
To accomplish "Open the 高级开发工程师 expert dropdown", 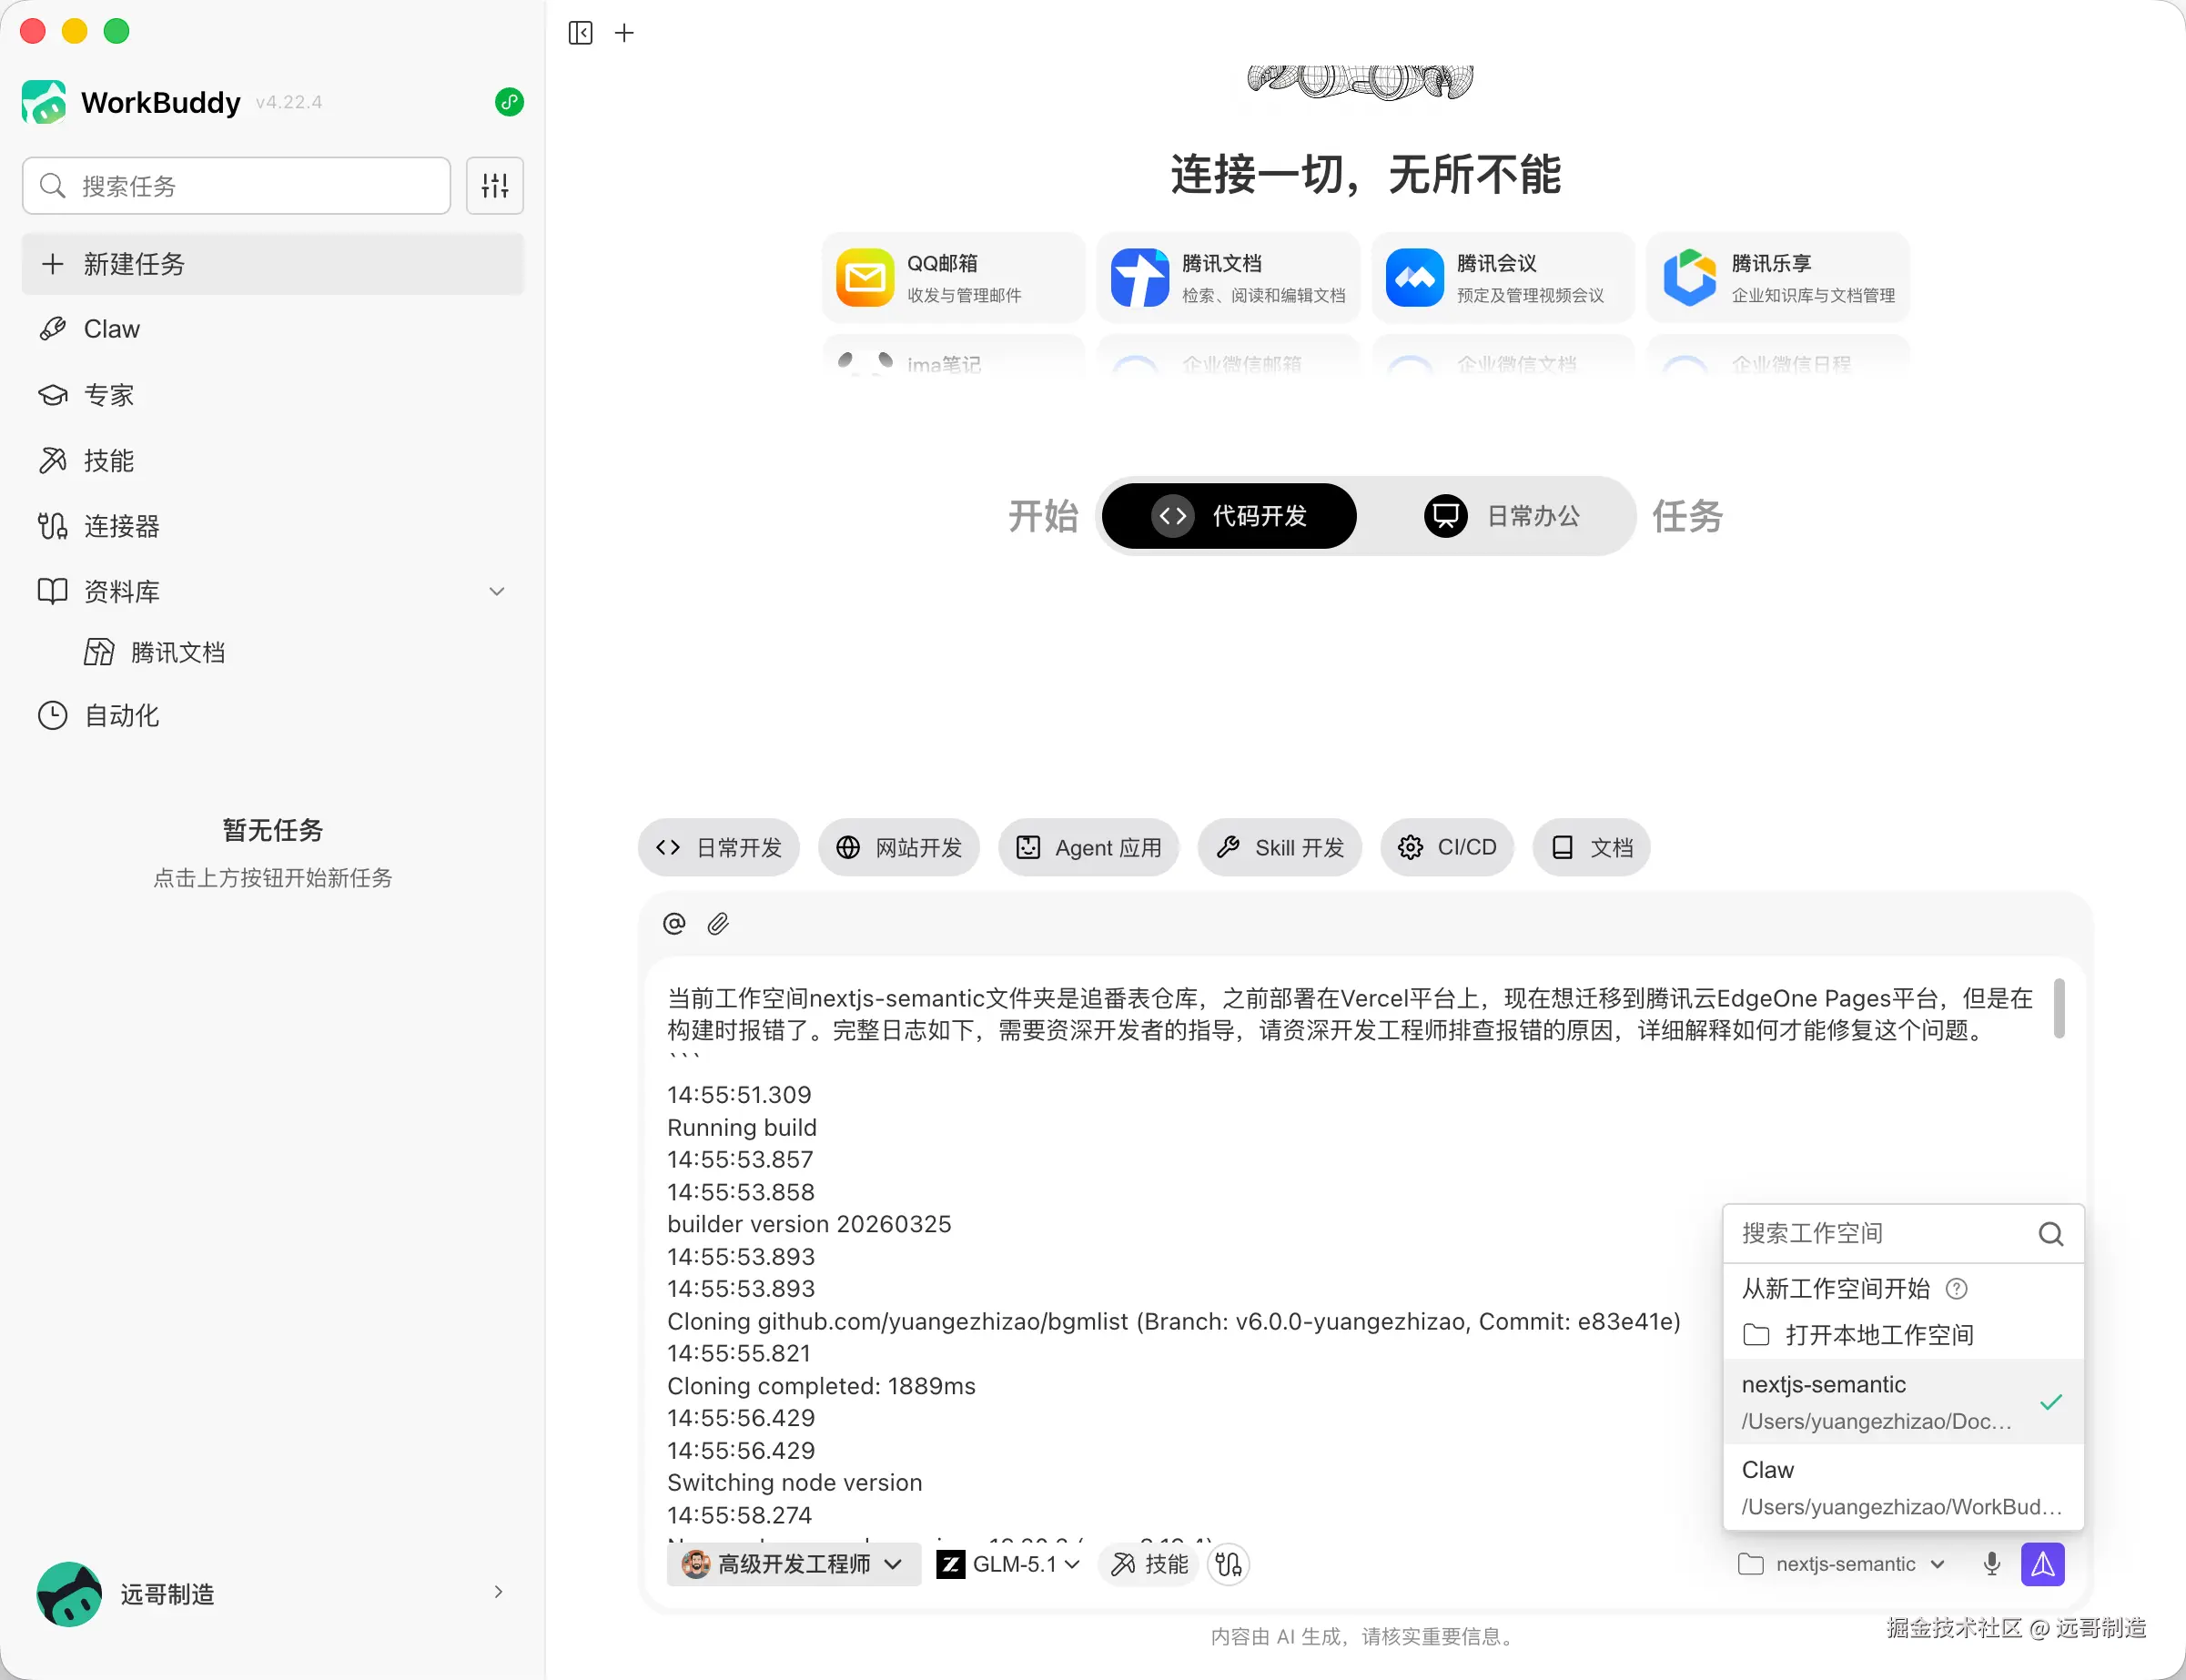I will (794, 1564).
